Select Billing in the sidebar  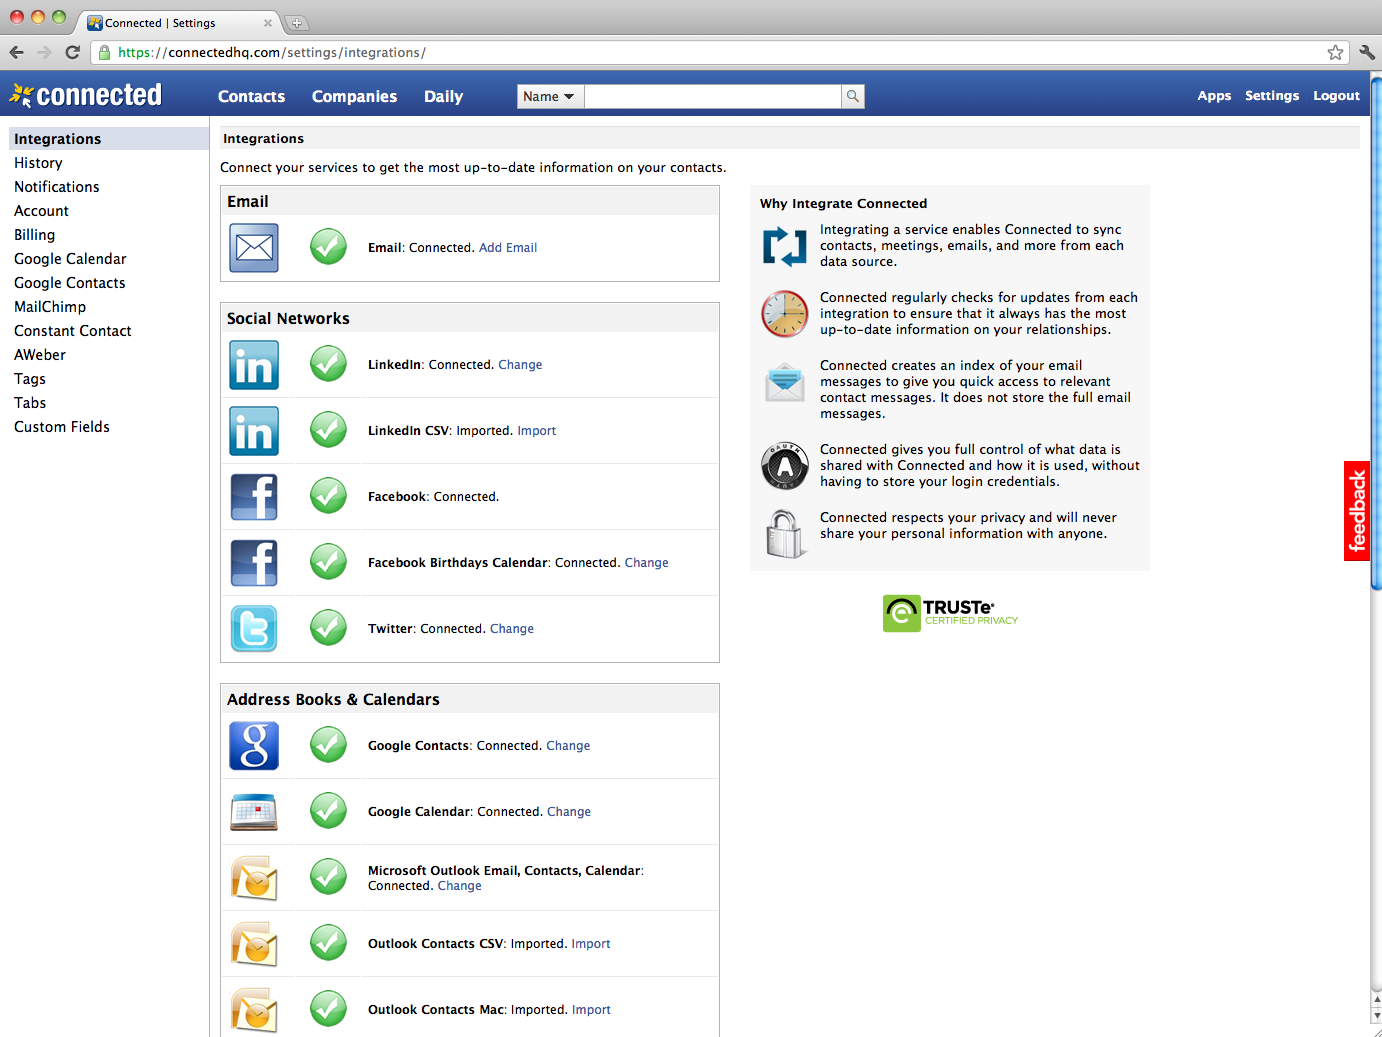34,235
